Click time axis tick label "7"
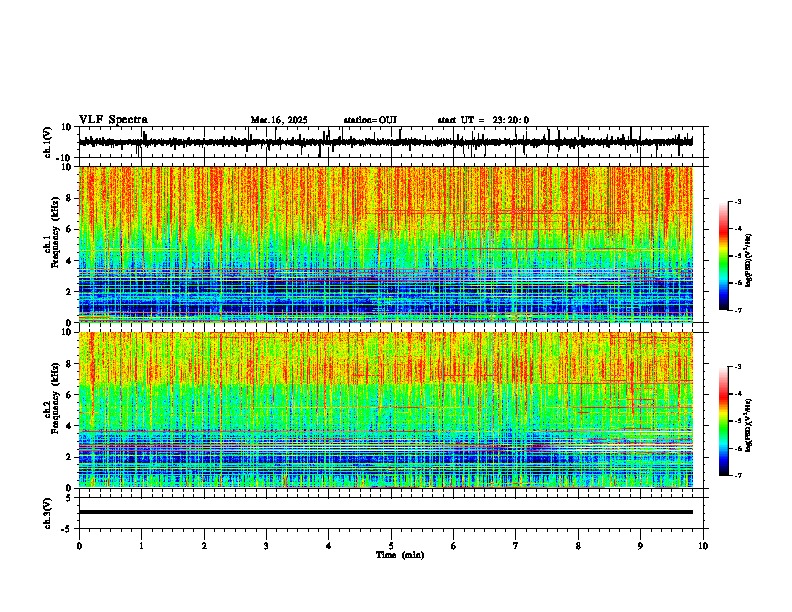Image resolution: width=792 pixels, height=612 pixels. (516, 546)
